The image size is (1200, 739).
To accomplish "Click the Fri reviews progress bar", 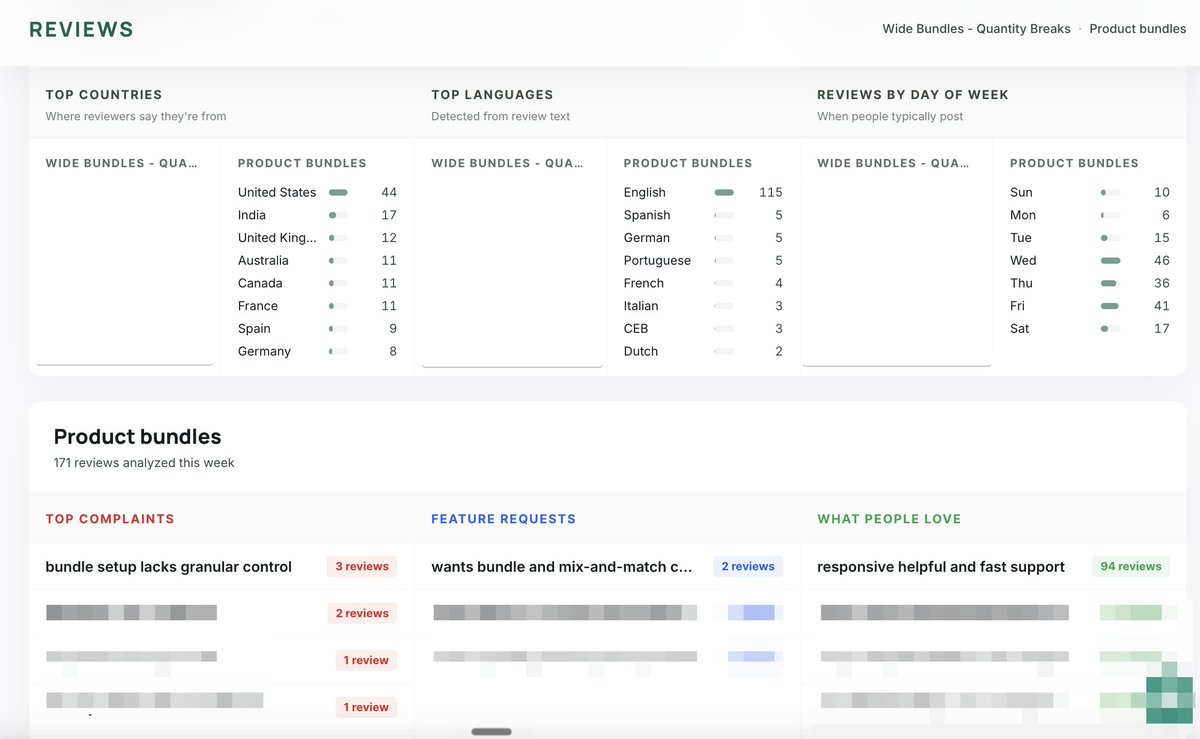I will 1110,306.
